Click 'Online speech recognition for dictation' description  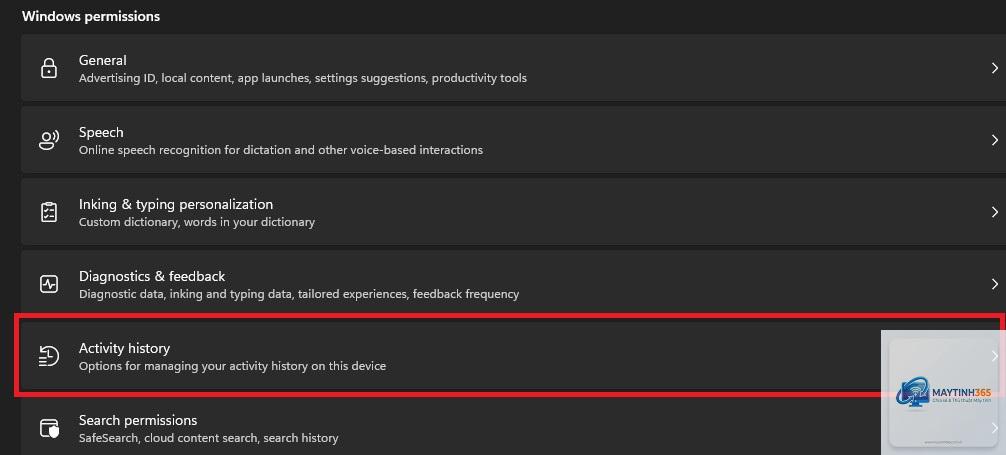[x=281, y=150]
